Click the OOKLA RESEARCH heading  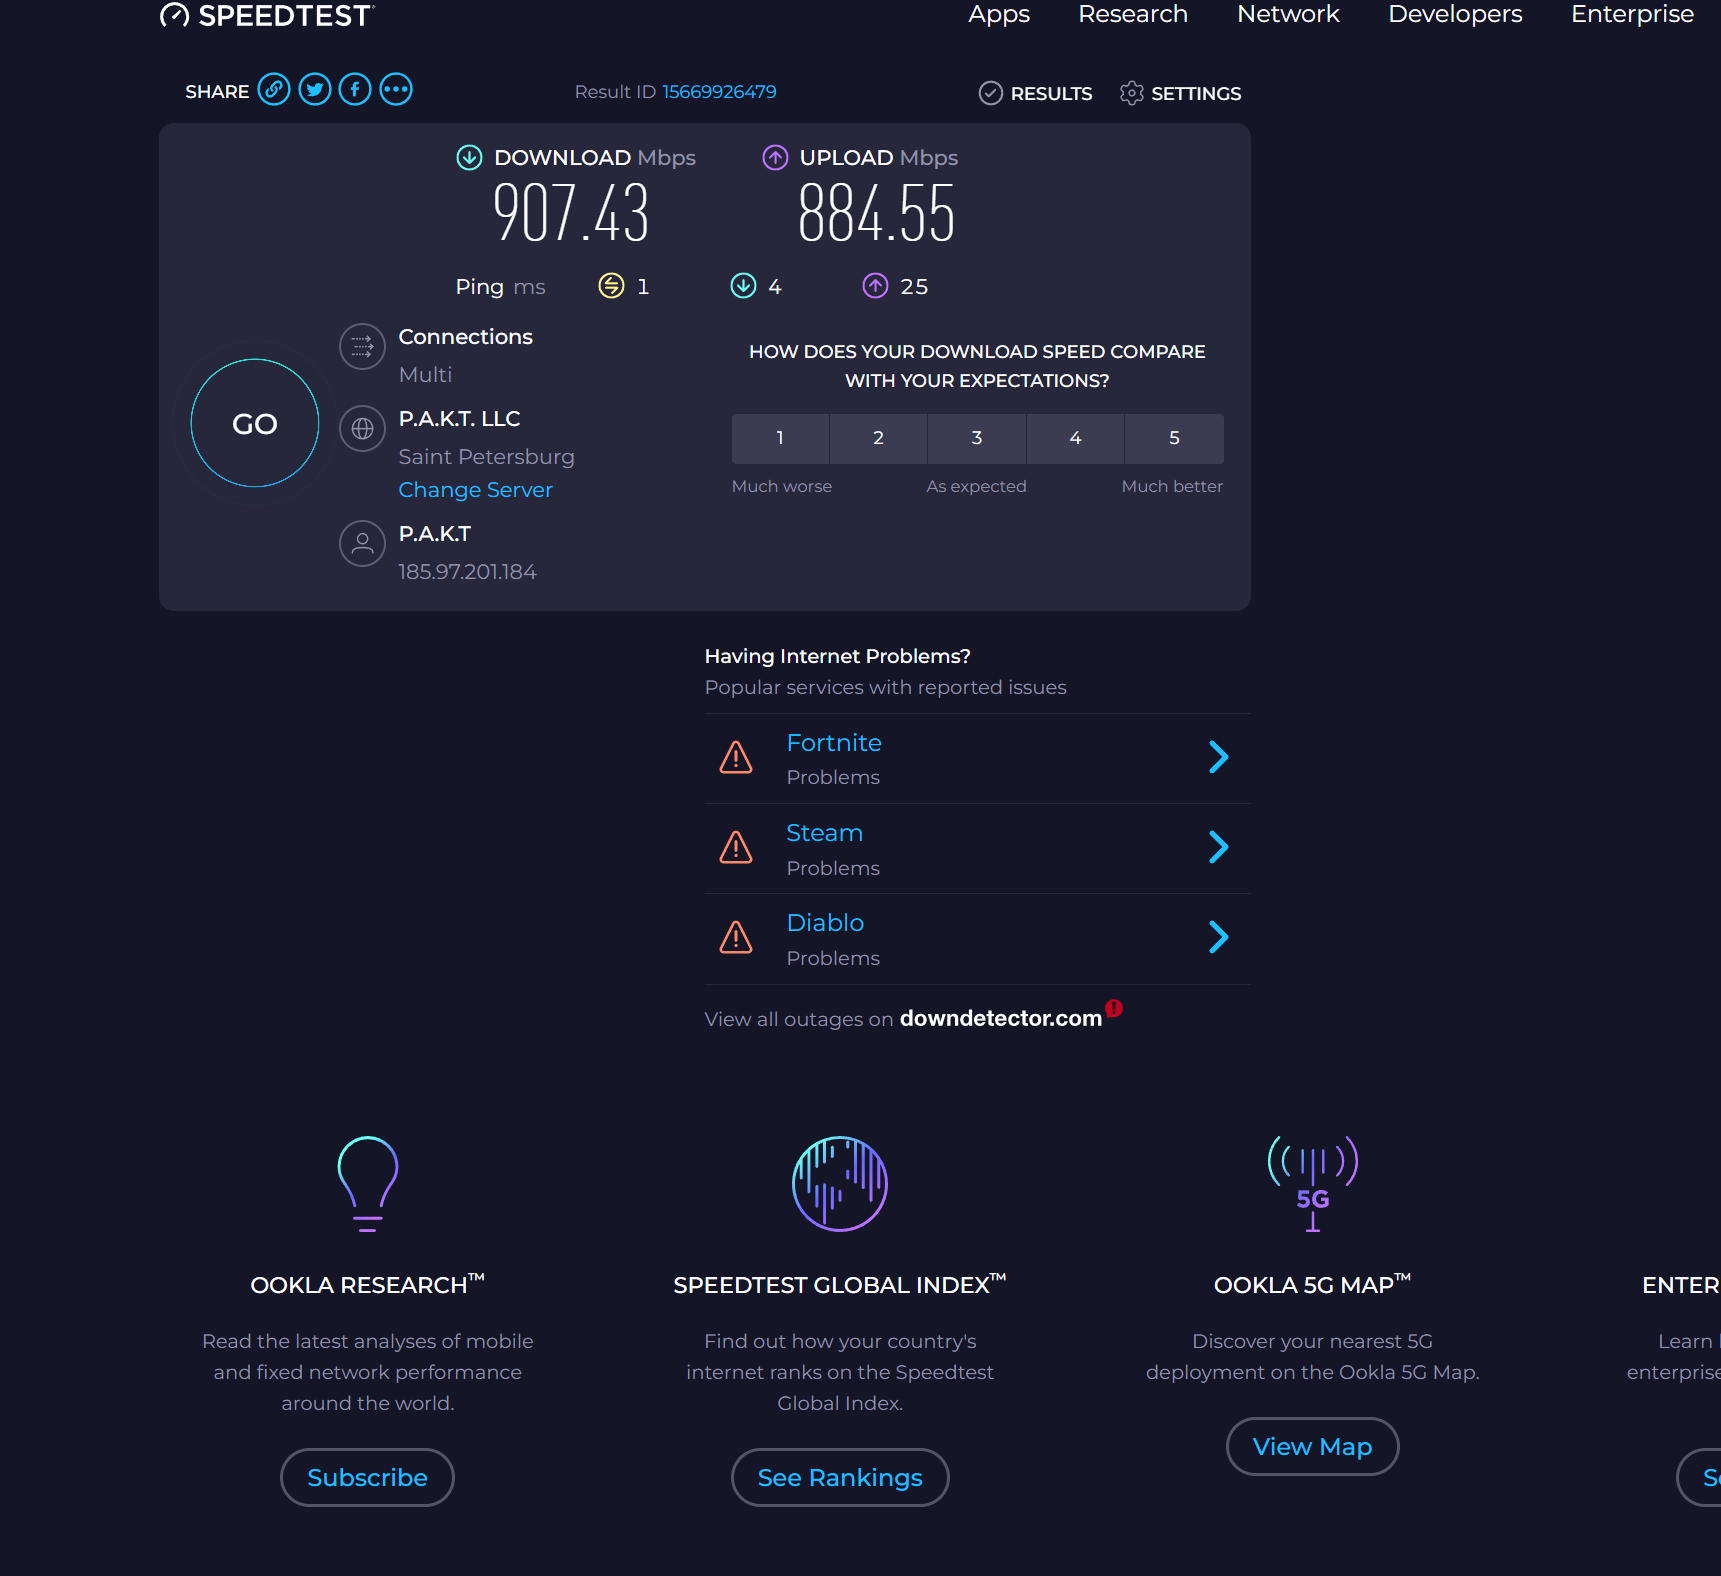point(367,1285)
